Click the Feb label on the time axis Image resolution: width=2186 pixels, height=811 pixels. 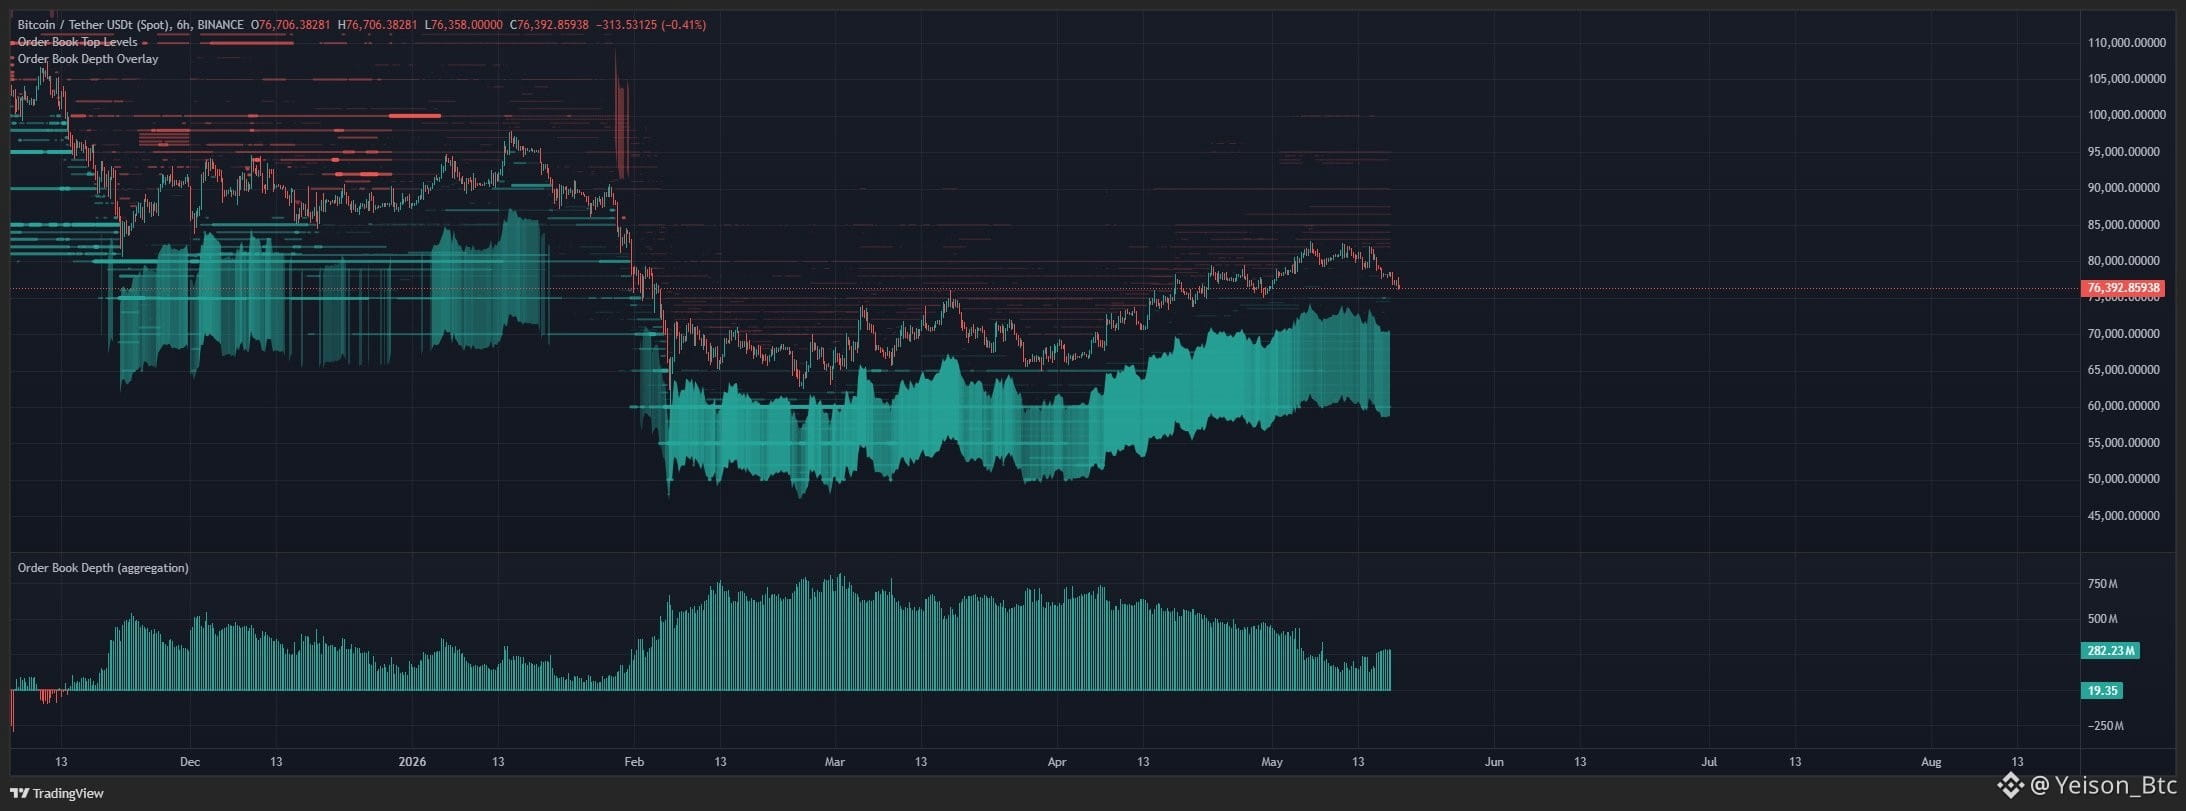[634, 762]
